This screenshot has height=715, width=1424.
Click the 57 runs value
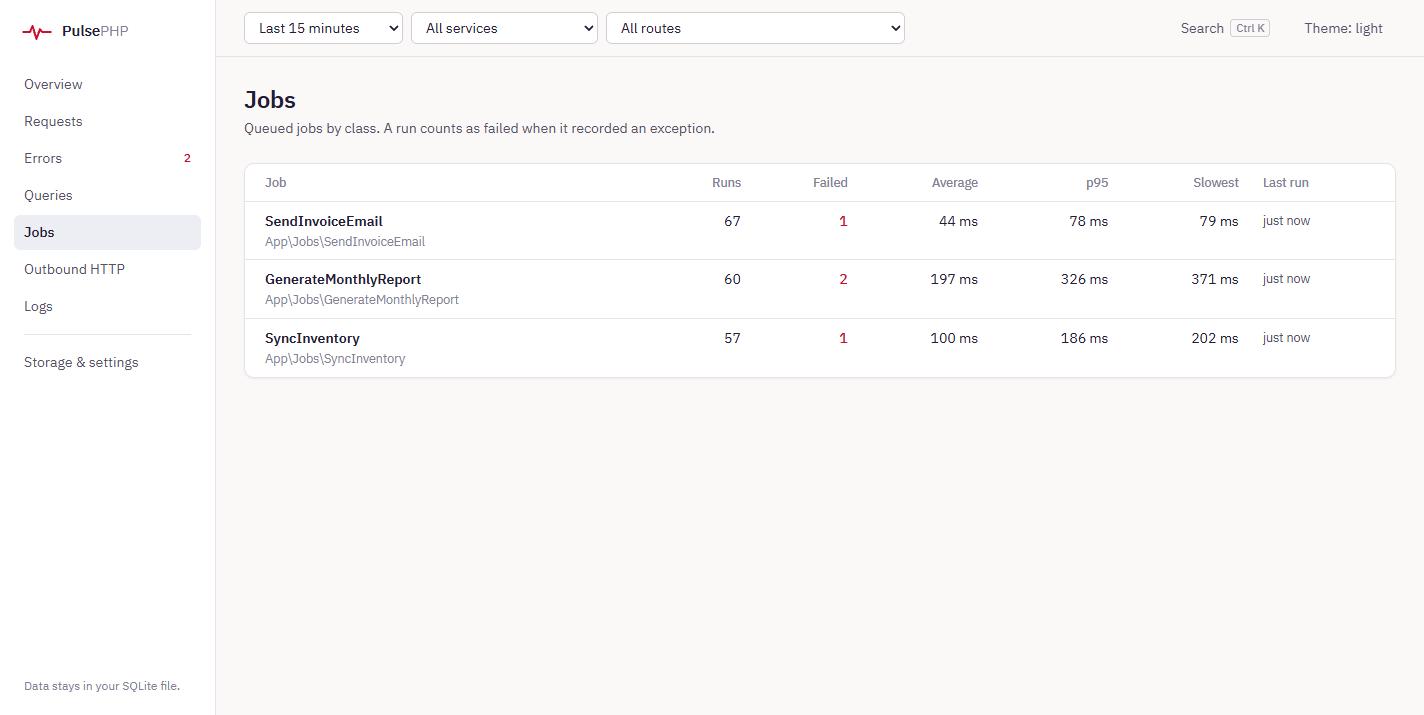[x=732, y=338]
